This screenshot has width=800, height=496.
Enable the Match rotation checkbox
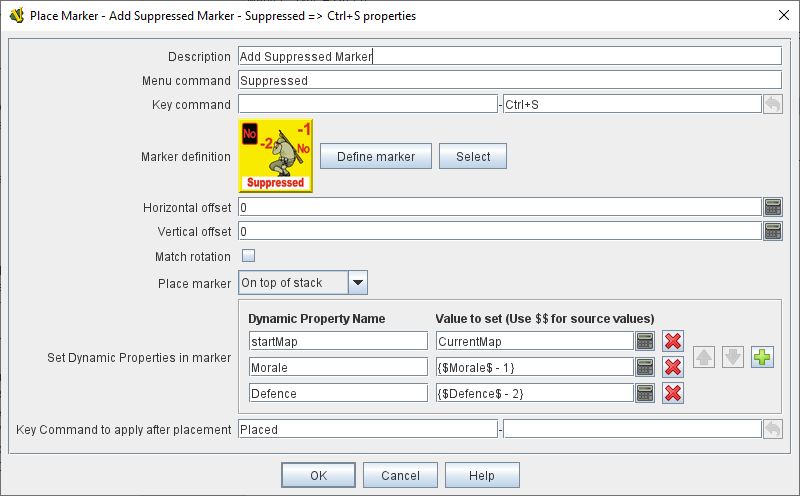pyautogui.click(x=248, y=256)
